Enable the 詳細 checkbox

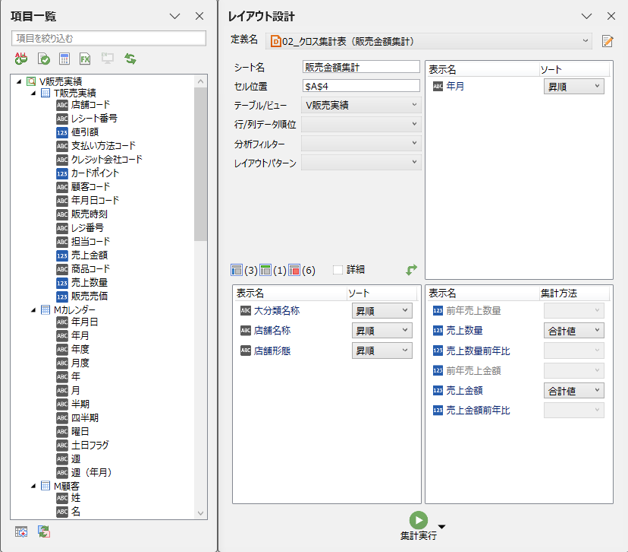pos(338,270)
